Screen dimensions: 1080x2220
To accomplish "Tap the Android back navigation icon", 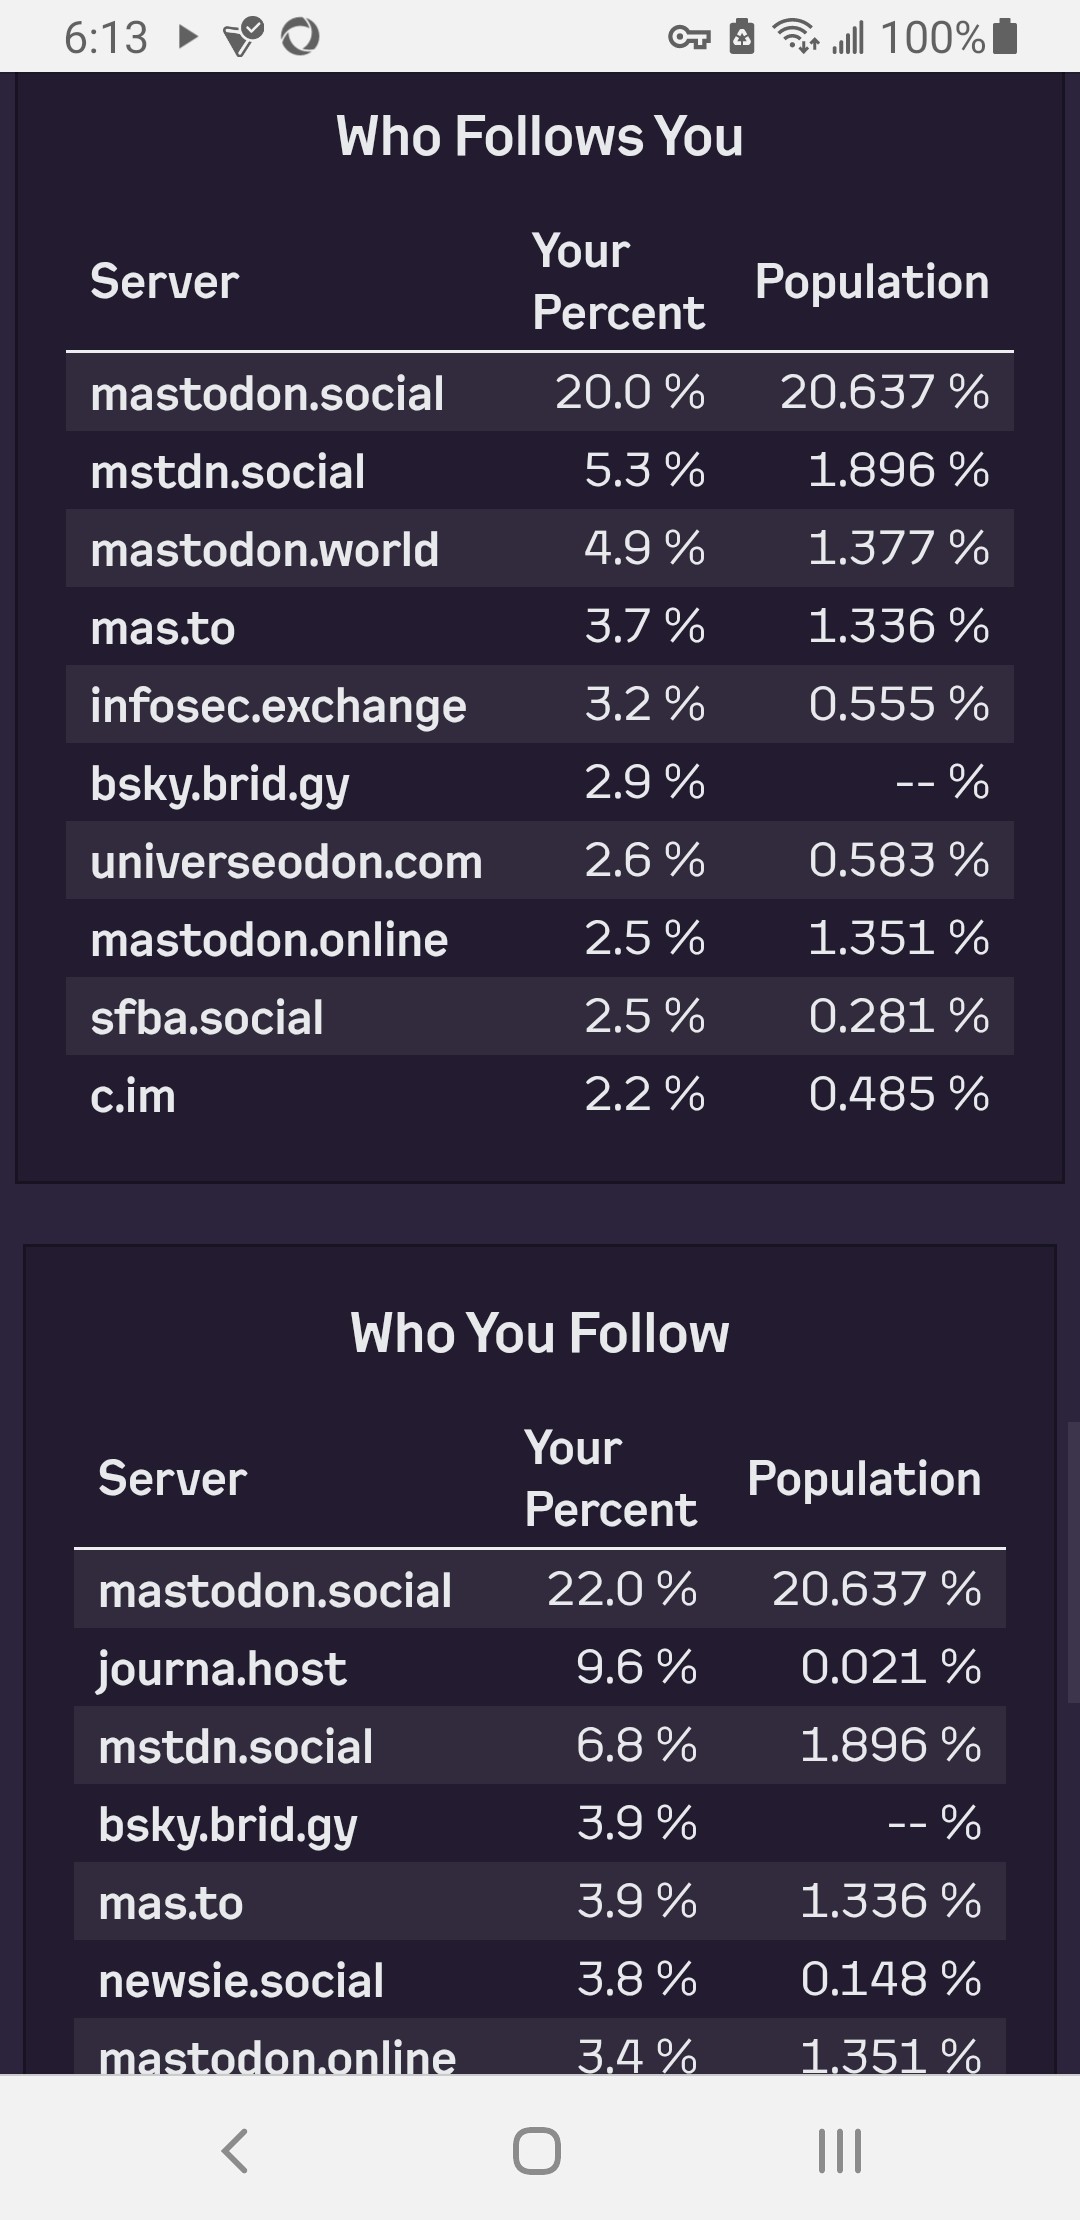I will click(x=235, y=2150).
